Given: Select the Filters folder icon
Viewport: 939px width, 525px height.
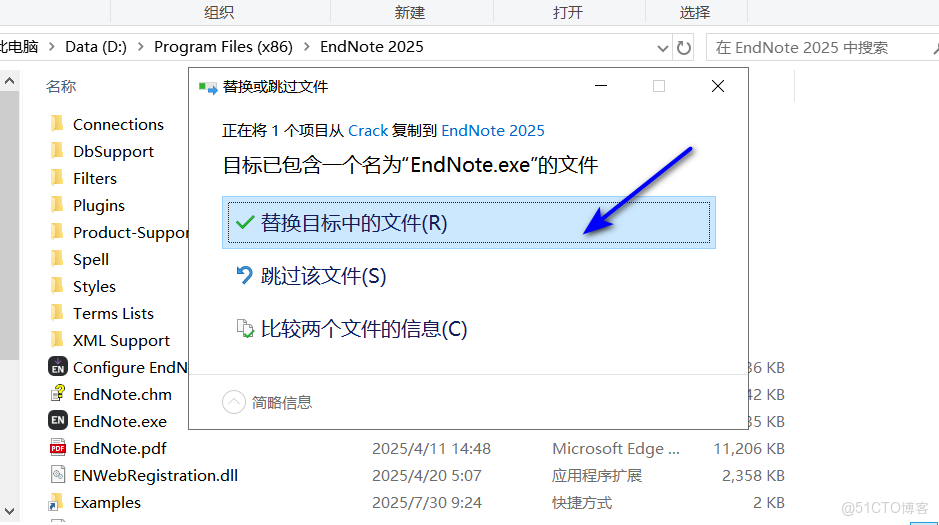Looking at the screenshot, I should pos(57,177).
